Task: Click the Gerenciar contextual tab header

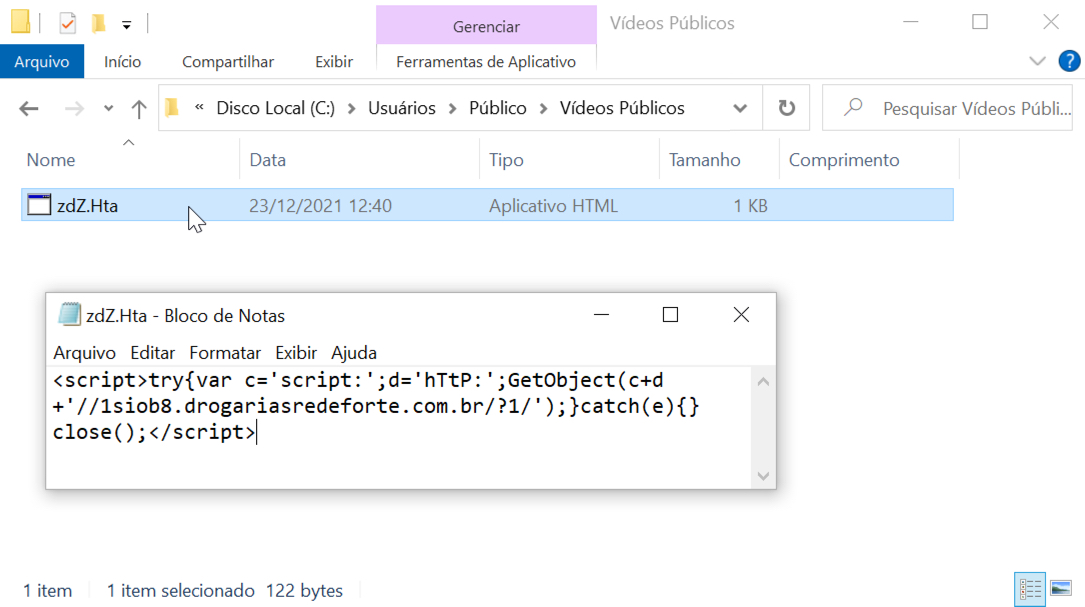Action: pyautogui.click(x=486, y=26)
